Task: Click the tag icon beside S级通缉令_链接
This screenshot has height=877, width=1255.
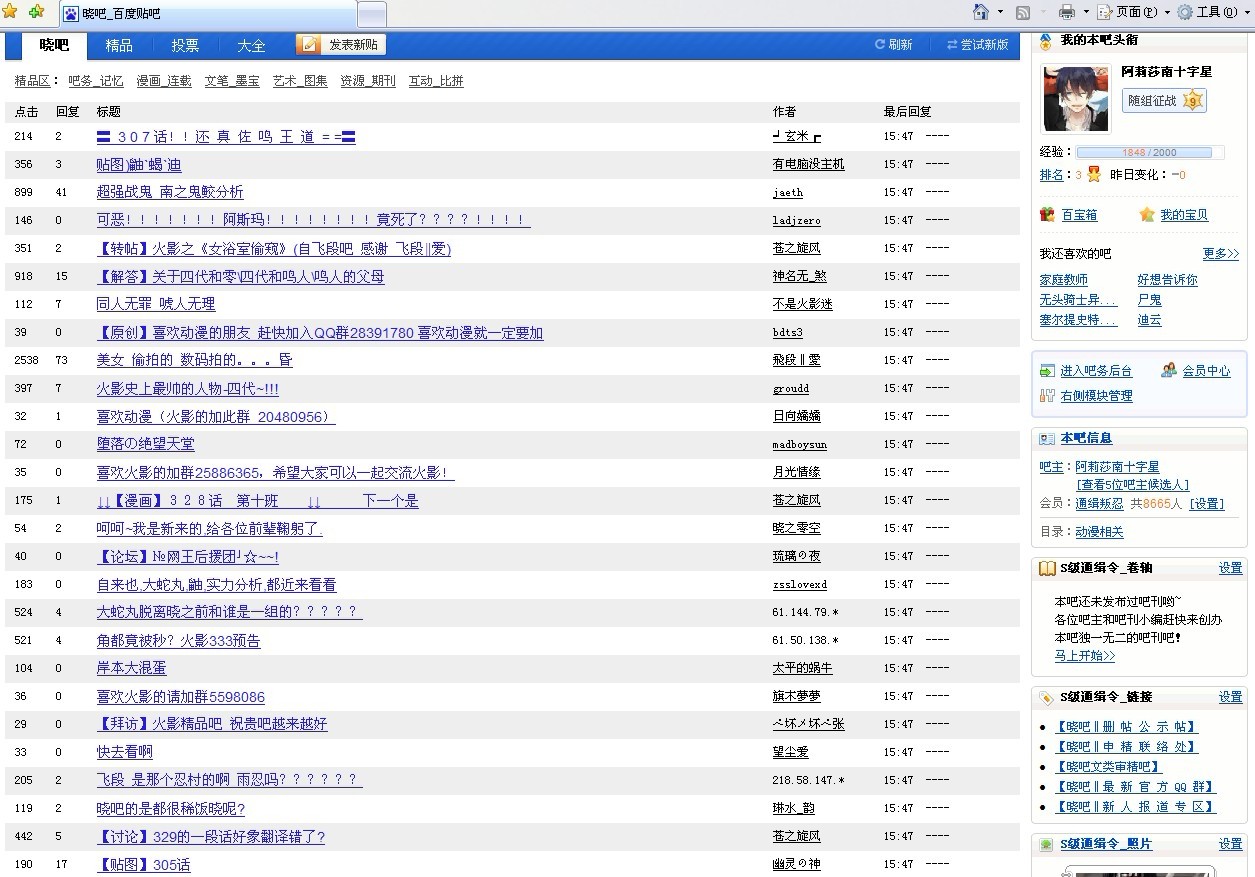Action: pos(1047,697)
